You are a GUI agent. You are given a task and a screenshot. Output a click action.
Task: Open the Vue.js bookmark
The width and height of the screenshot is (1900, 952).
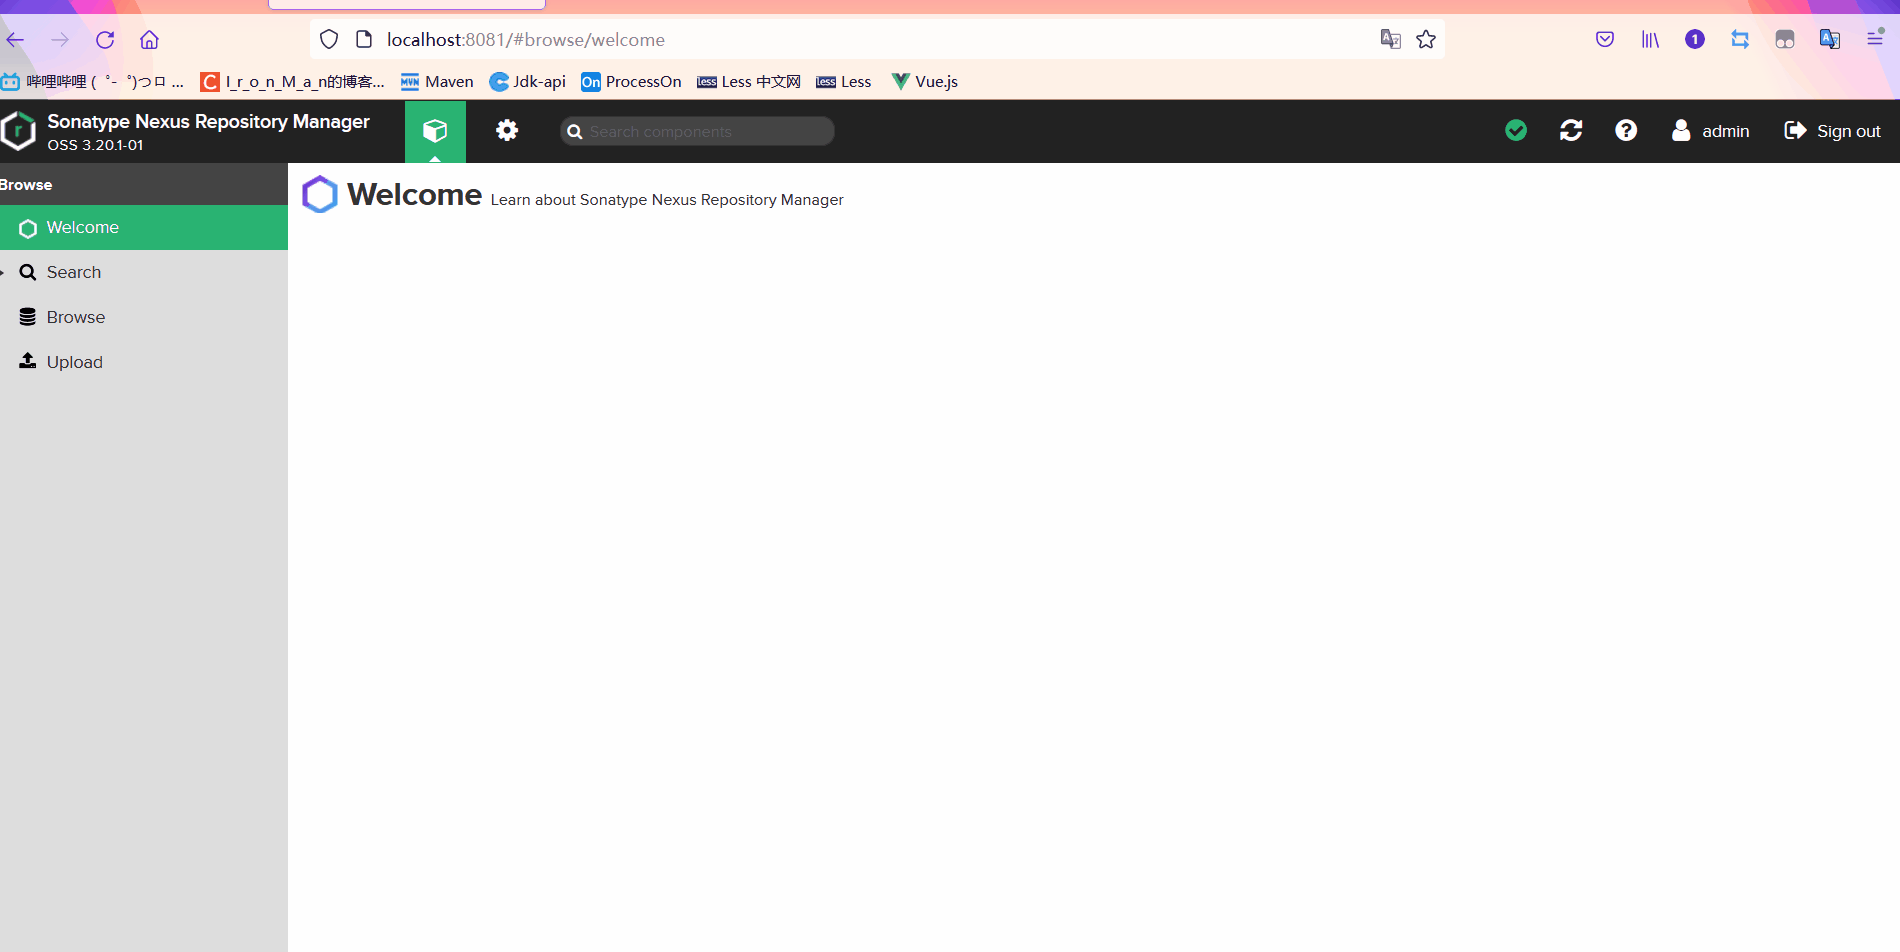924,82
